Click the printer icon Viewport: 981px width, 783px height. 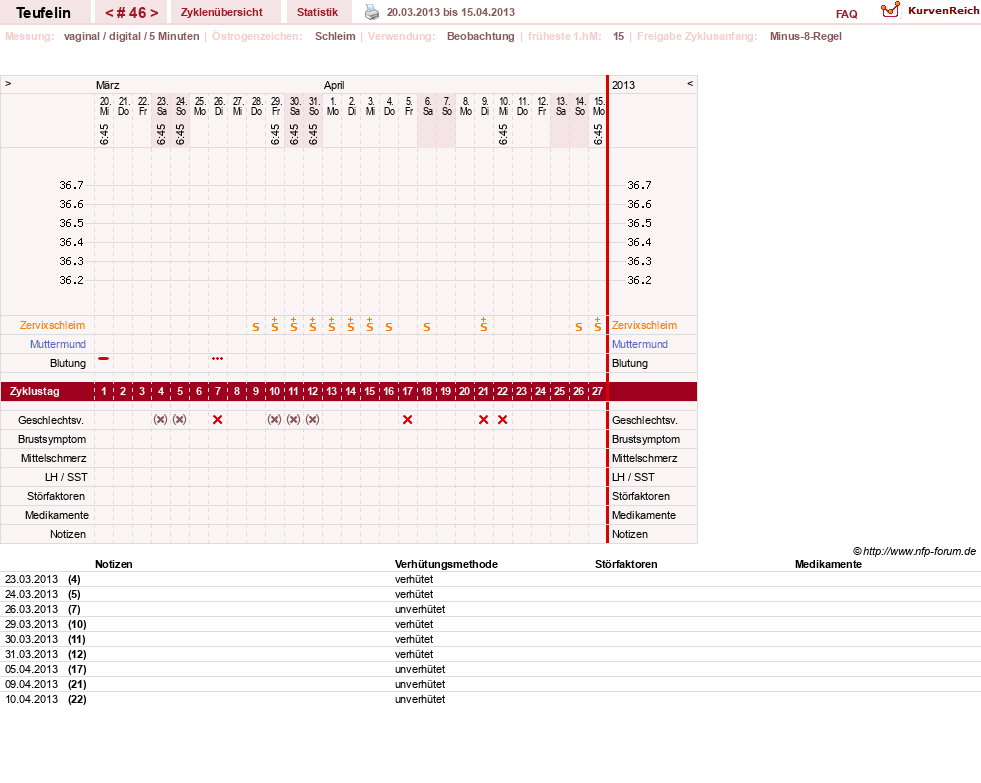click(x=372, y=12)
